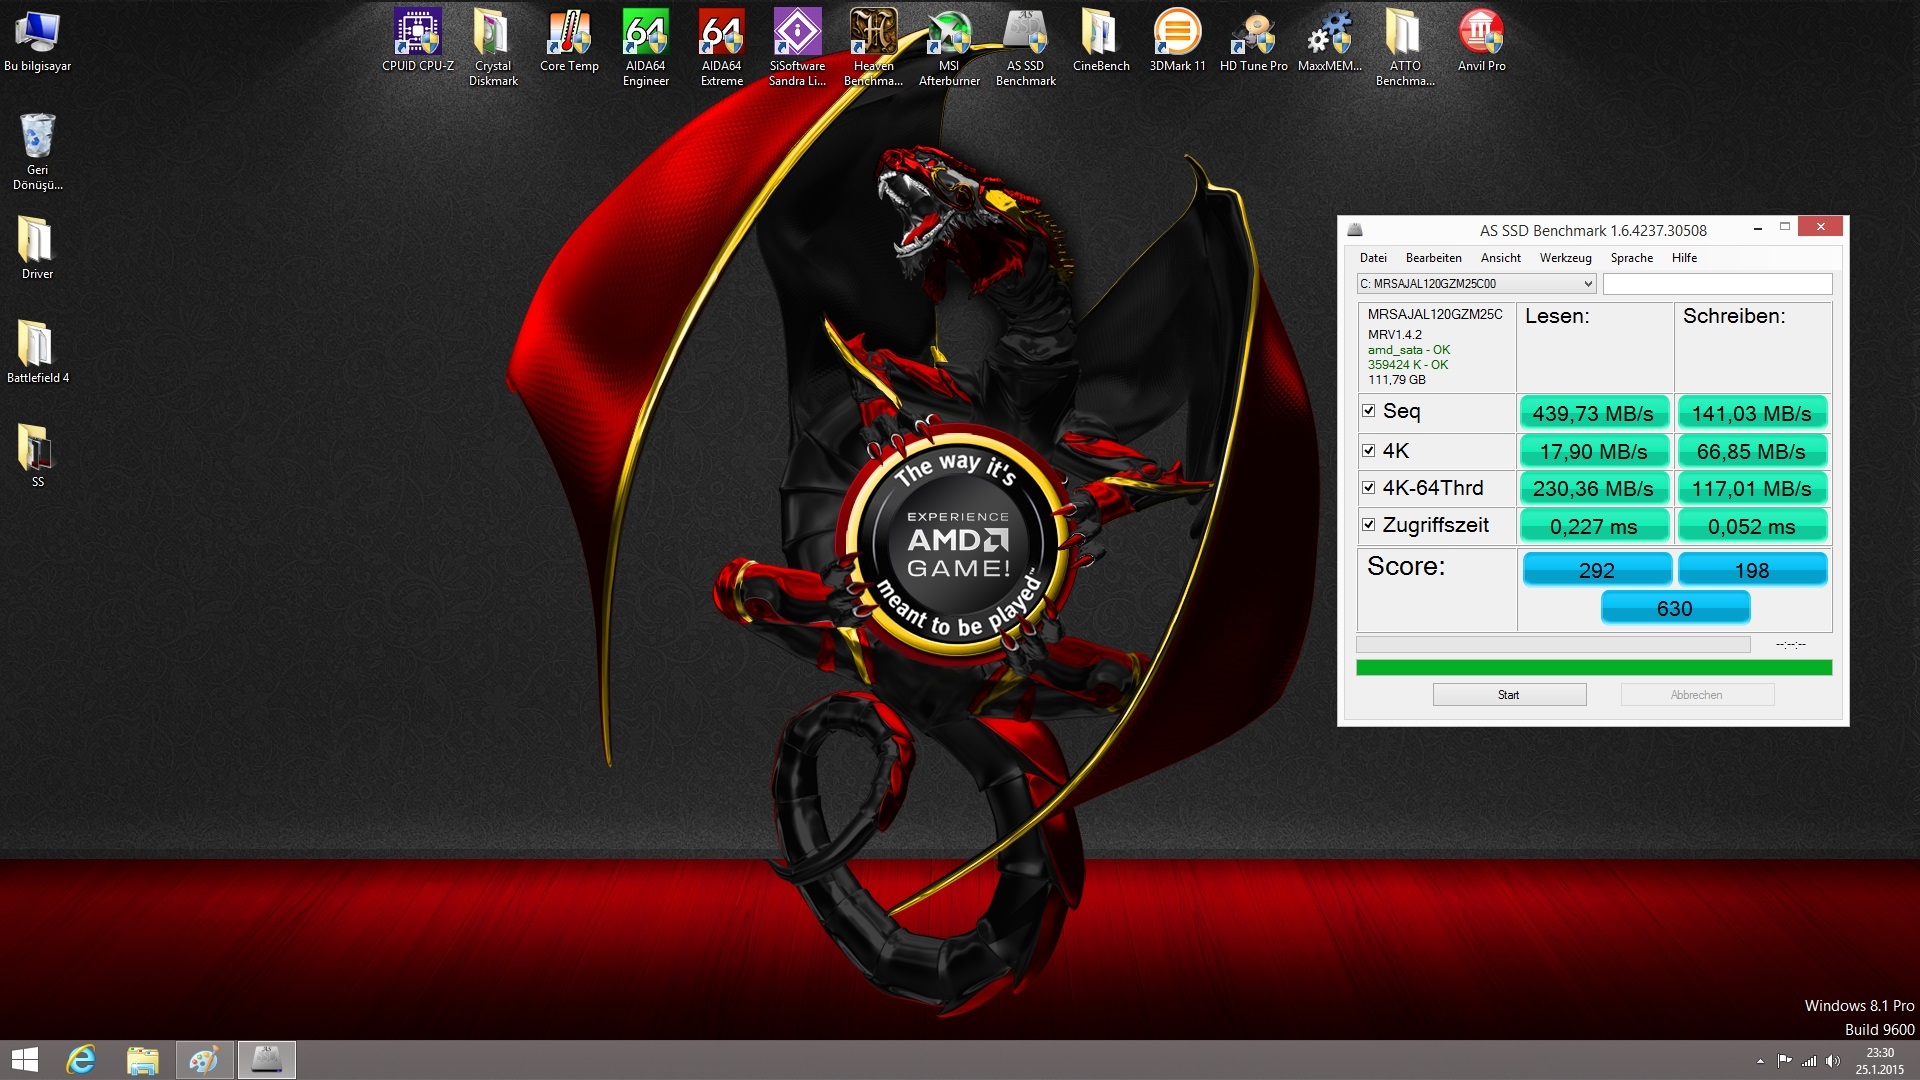This screenshot has width=1920, height=1080.
Task: Expand the drive selection dropdown
Action: coord(1587,284)
